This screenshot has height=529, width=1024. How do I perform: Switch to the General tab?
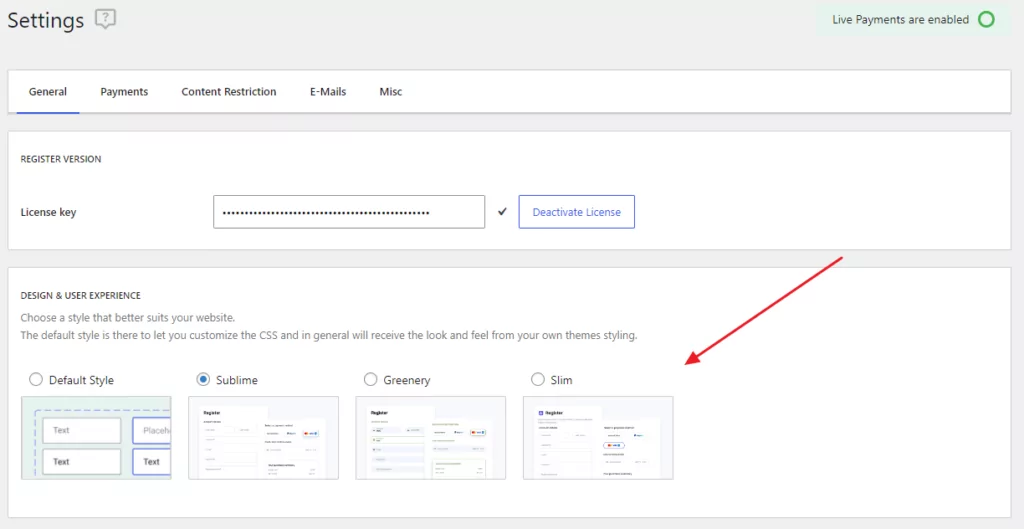pos(48,92)
